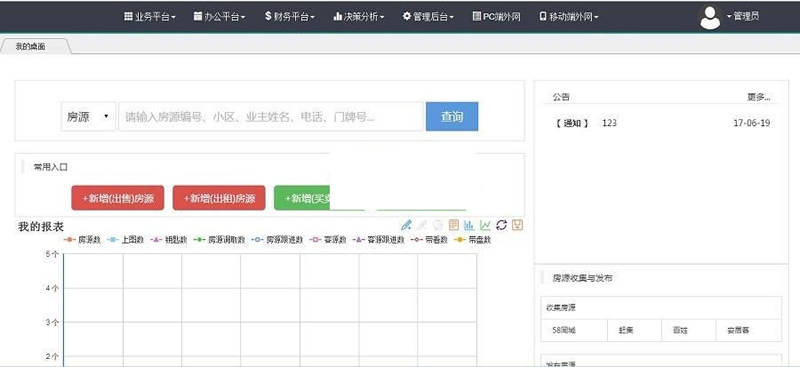Click the +新增(出租)房源 button
This screenshot has height=367, width=800.
(x=219, y=198)
